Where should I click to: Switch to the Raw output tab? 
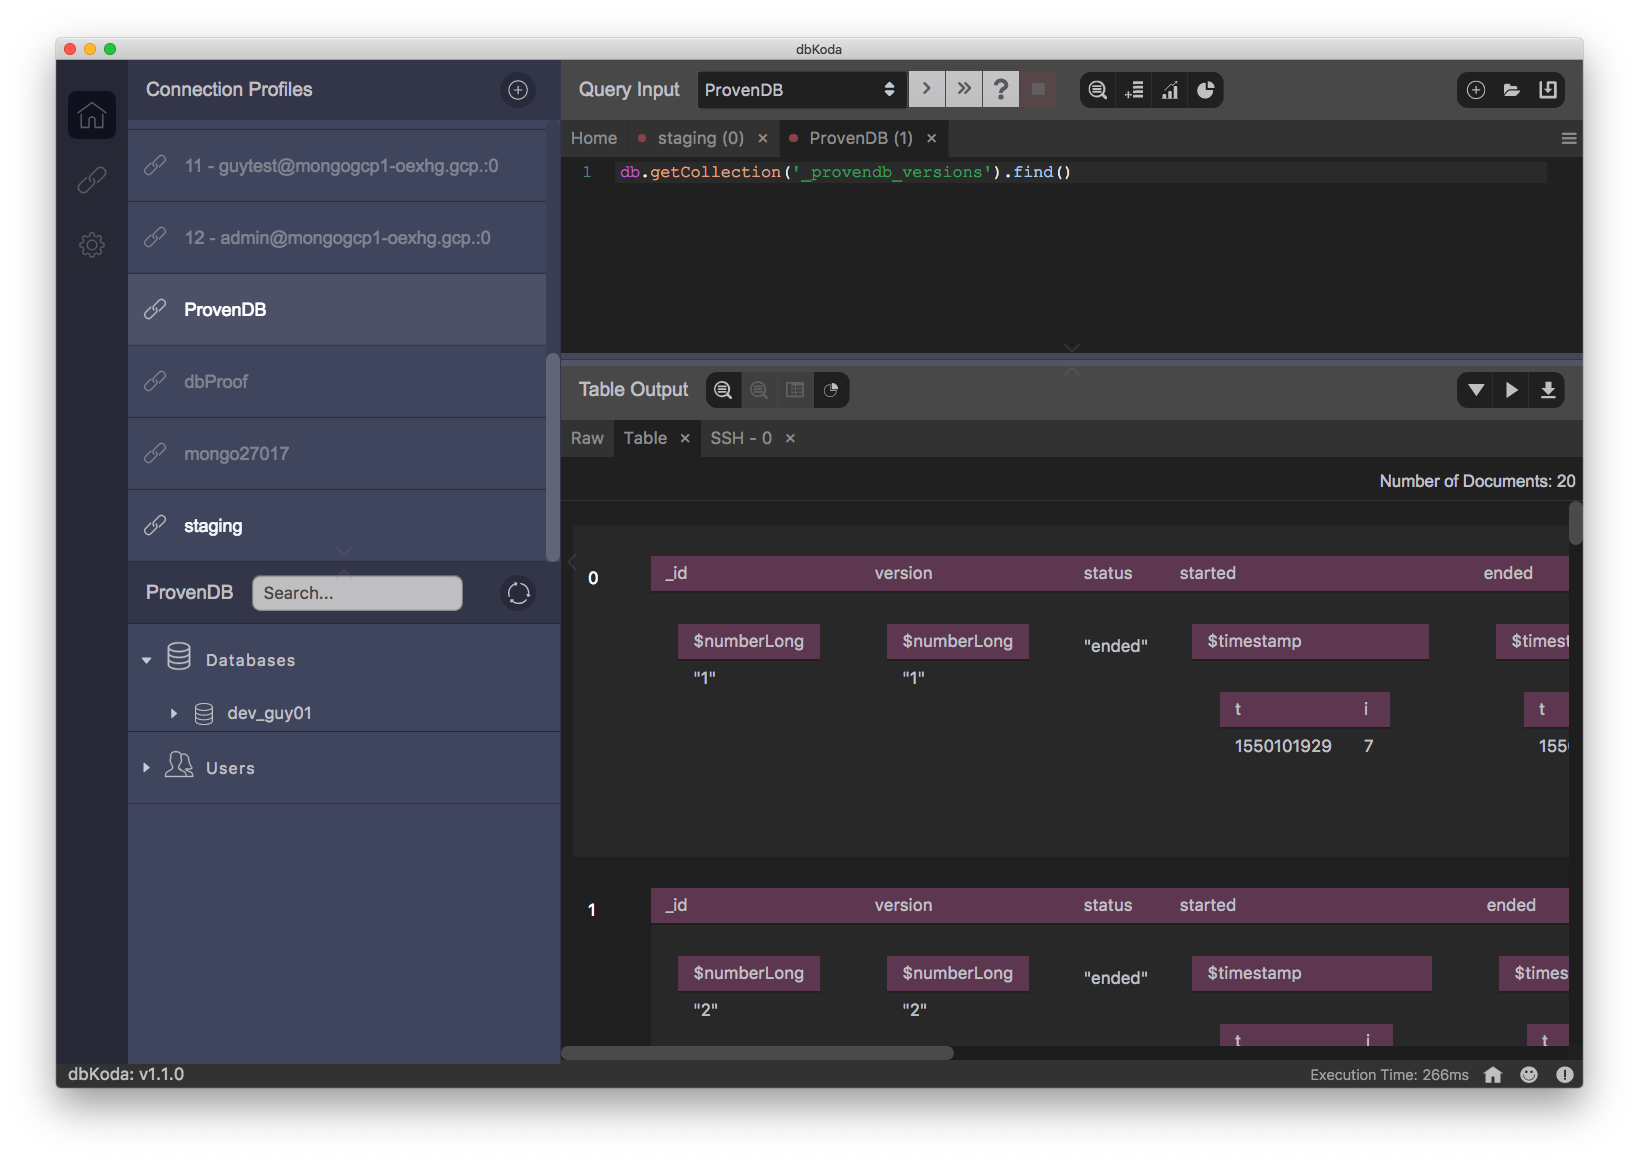tap(587, 438)
